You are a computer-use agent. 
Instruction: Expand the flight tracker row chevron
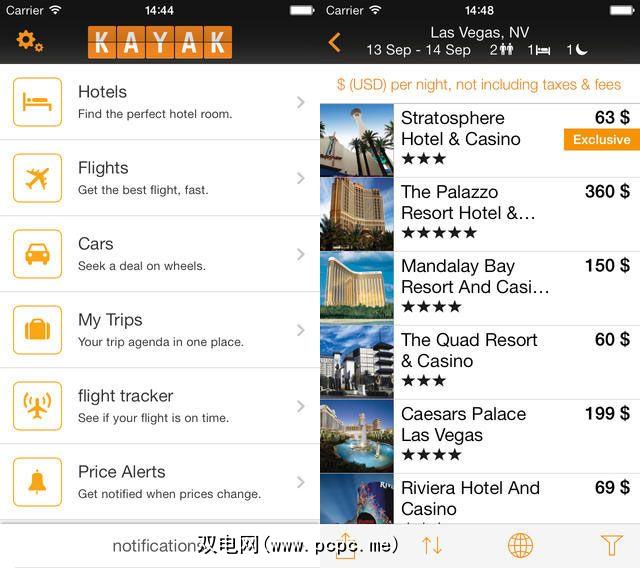click(301, 406)
